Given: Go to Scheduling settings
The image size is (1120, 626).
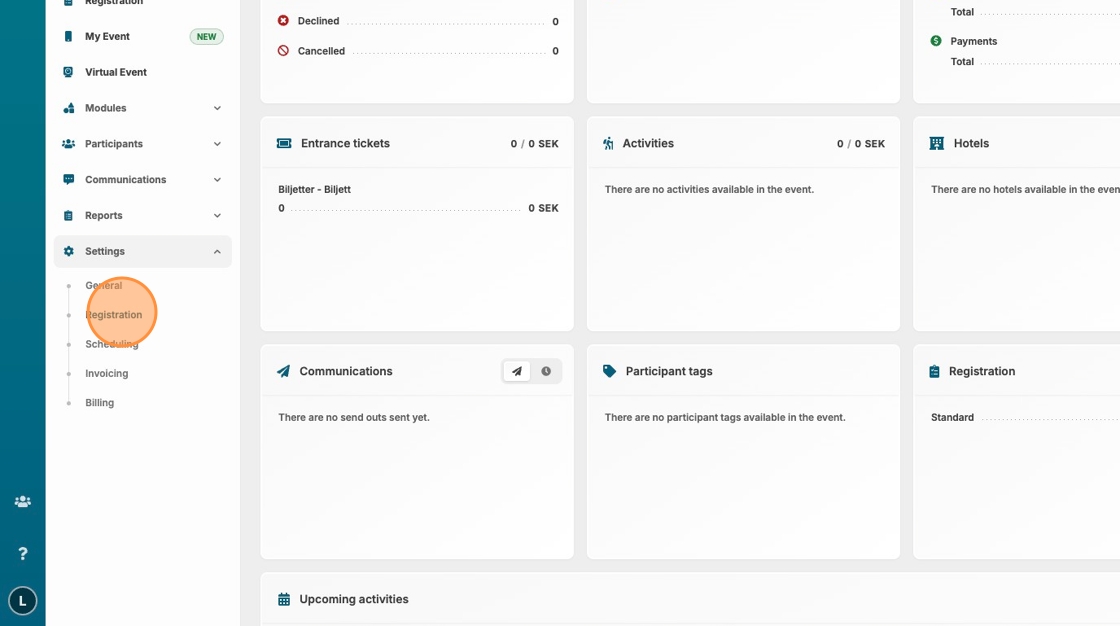Looking at the screenshot, I should click(111, 344).
